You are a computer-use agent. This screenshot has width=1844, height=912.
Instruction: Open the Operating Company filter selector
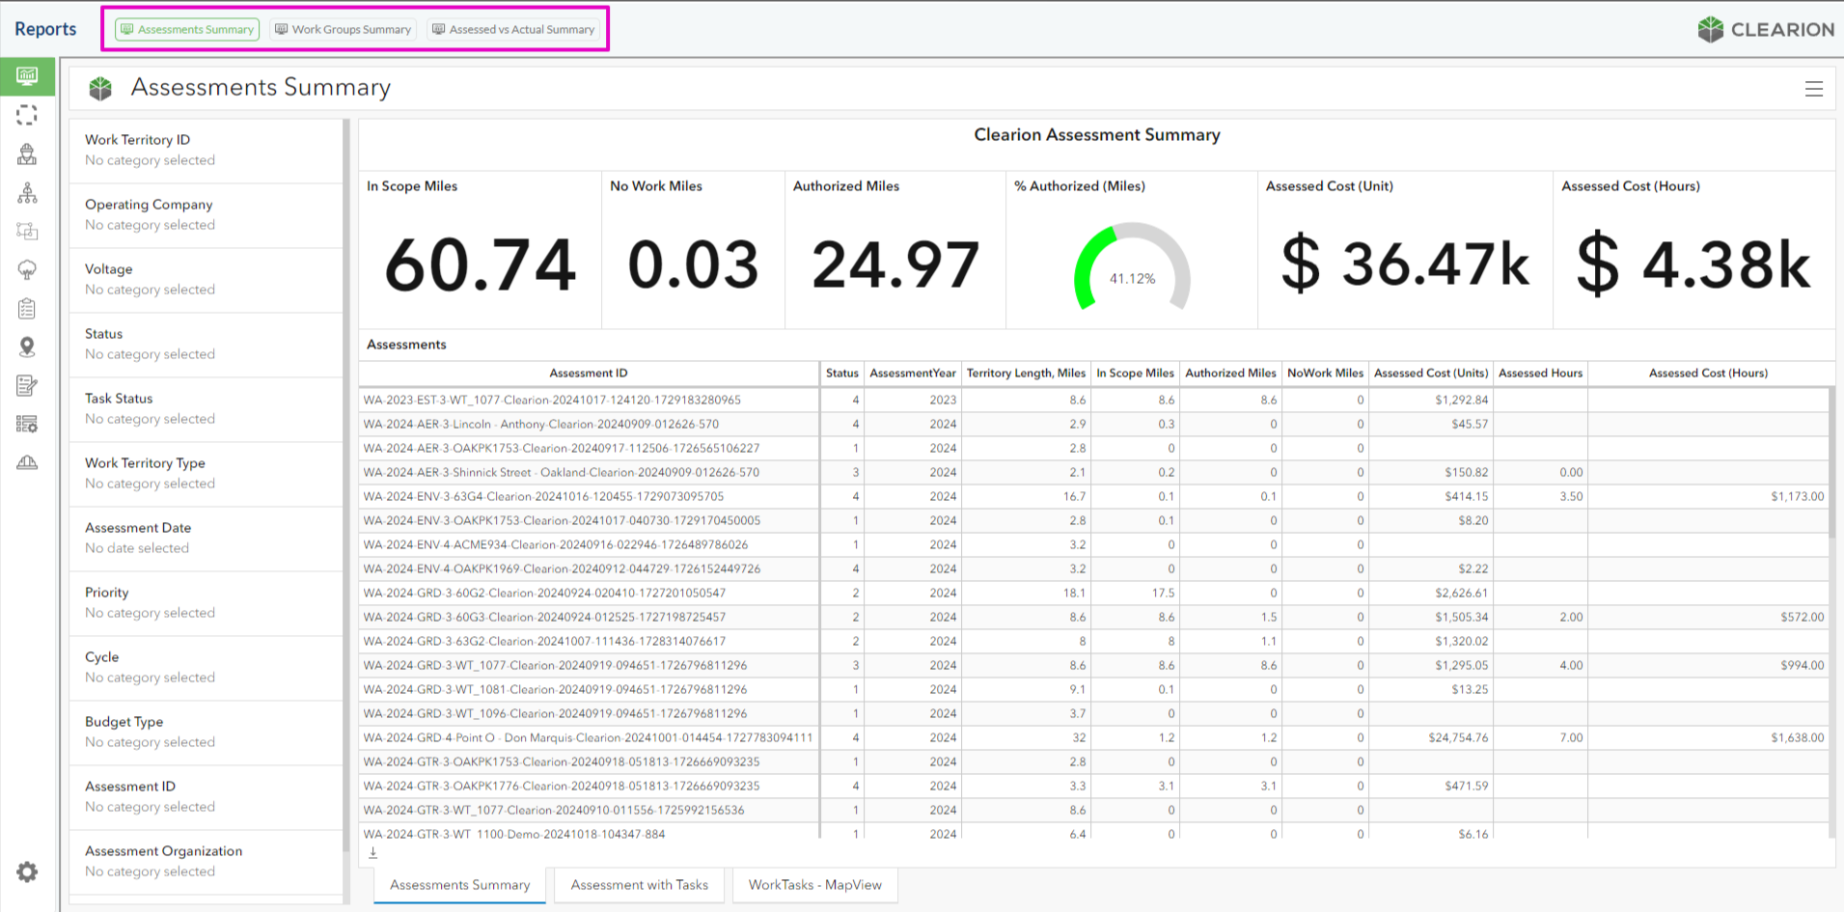(x=205, y=215)
